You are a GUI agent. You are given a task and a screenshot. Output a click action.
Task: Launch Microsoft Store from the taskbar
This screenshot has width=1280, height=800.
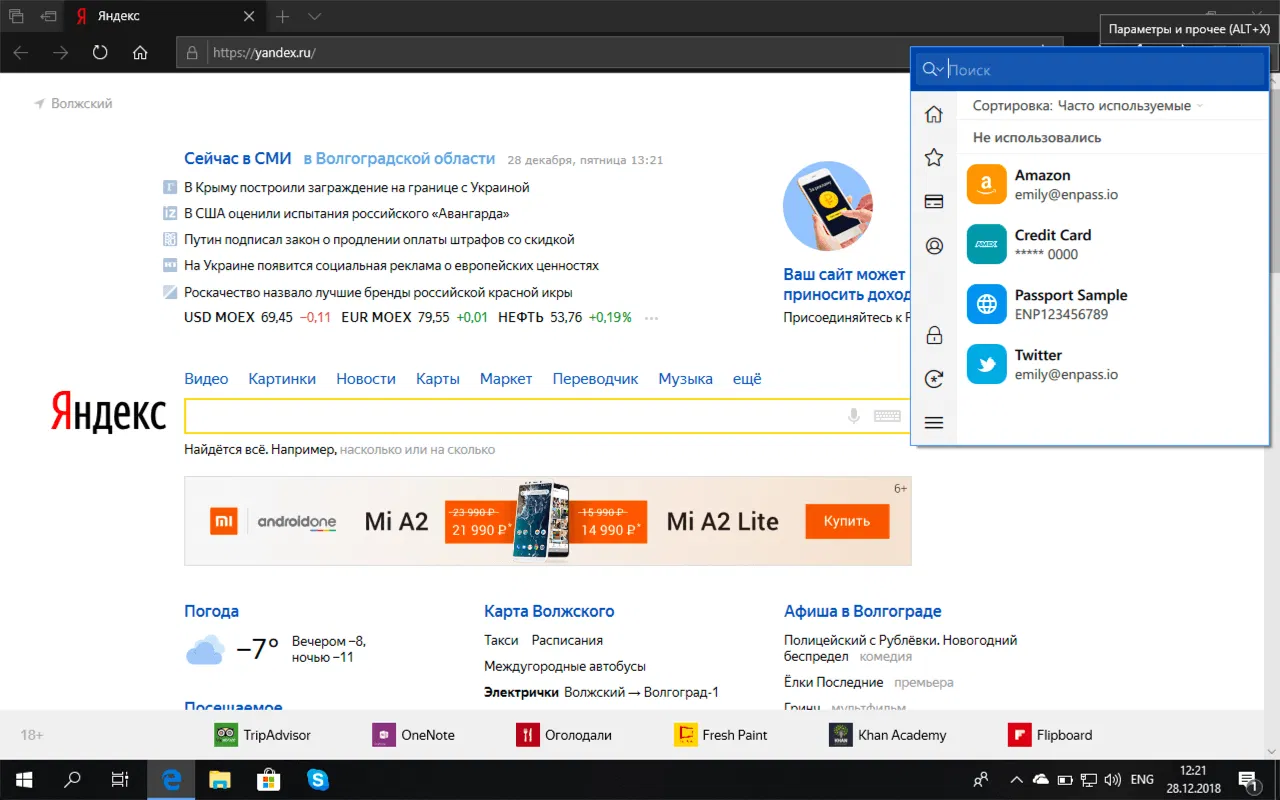269,780
